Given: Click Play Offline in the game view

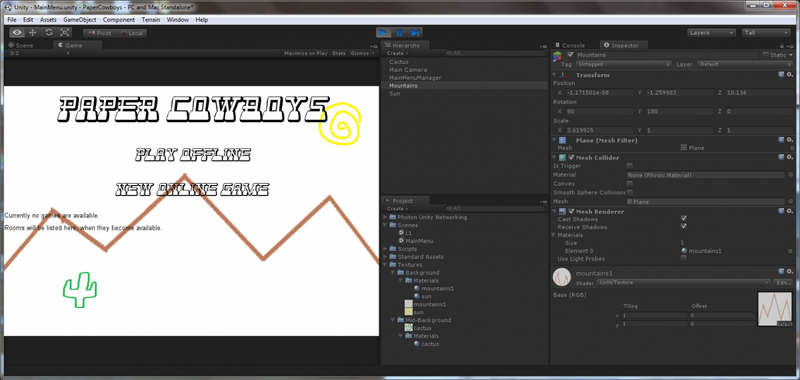Looking at the screenshot, I should click(x=193, y=155).
